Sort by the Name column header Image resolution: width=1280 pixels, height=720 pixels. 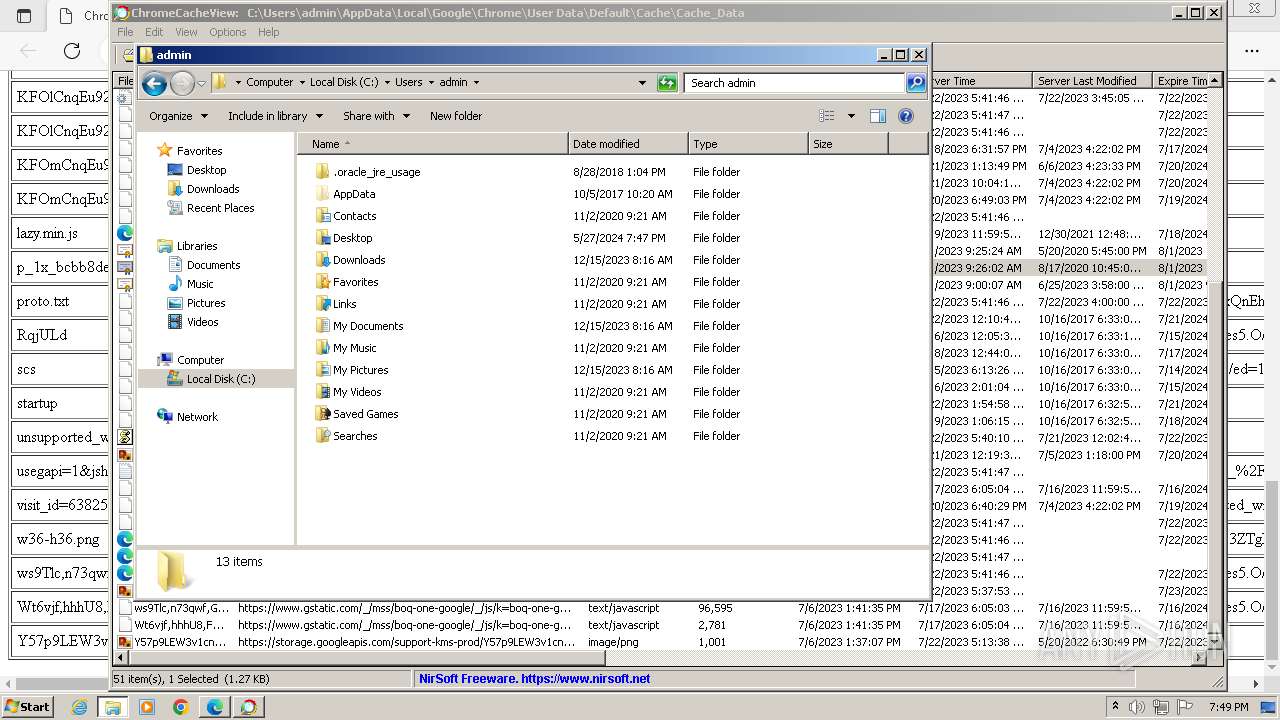coord(434,144)
